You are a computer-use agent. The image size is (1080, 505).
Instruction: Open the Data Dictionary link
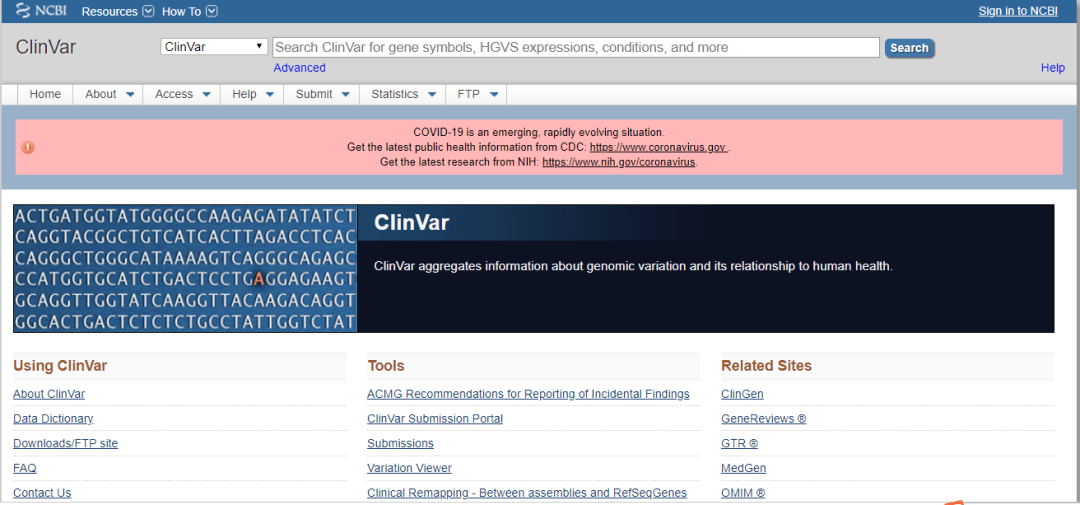click(53, 418)
